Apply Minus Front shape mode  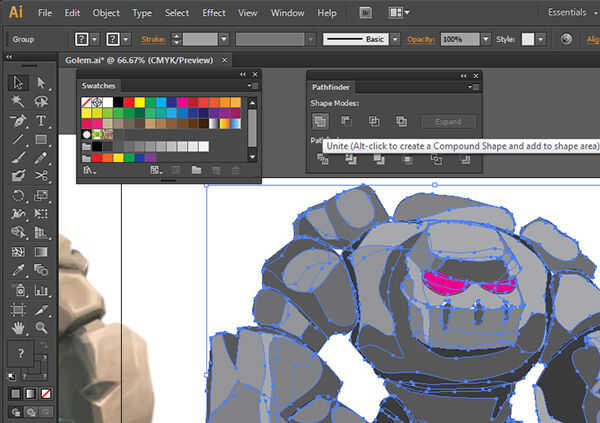[x=347, y=121]
